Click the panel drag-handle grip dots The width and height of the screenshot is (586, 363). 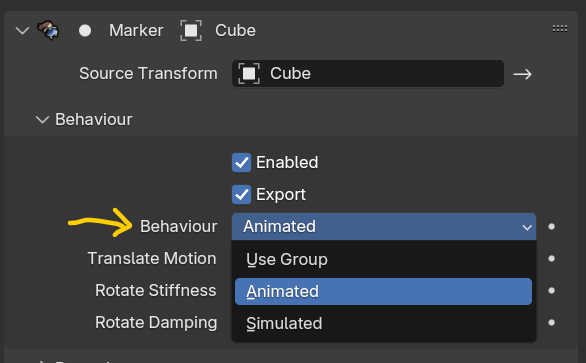(560, 28)
